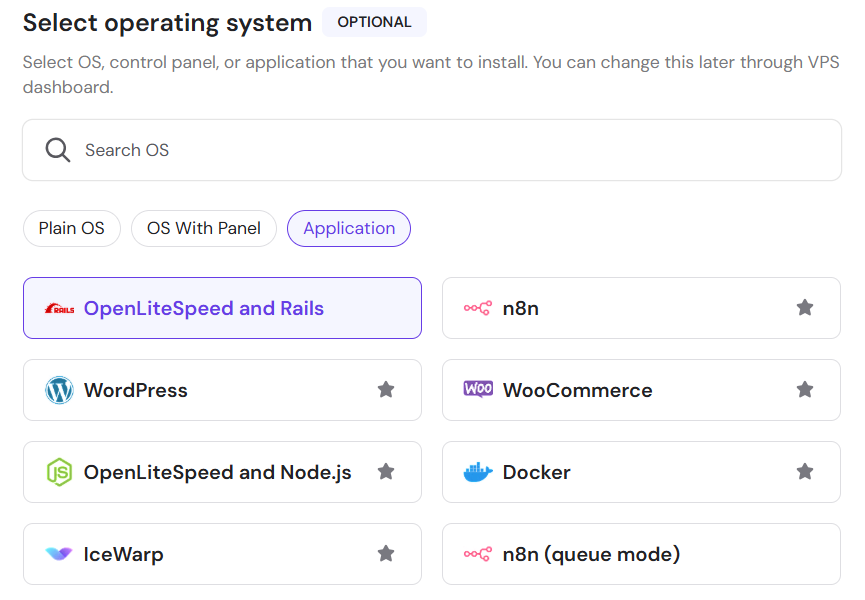Choose OpenLiteSpeed and Rails option
Image resolution: width=865 pixels, height=600 pixels.
pos(222,308)
